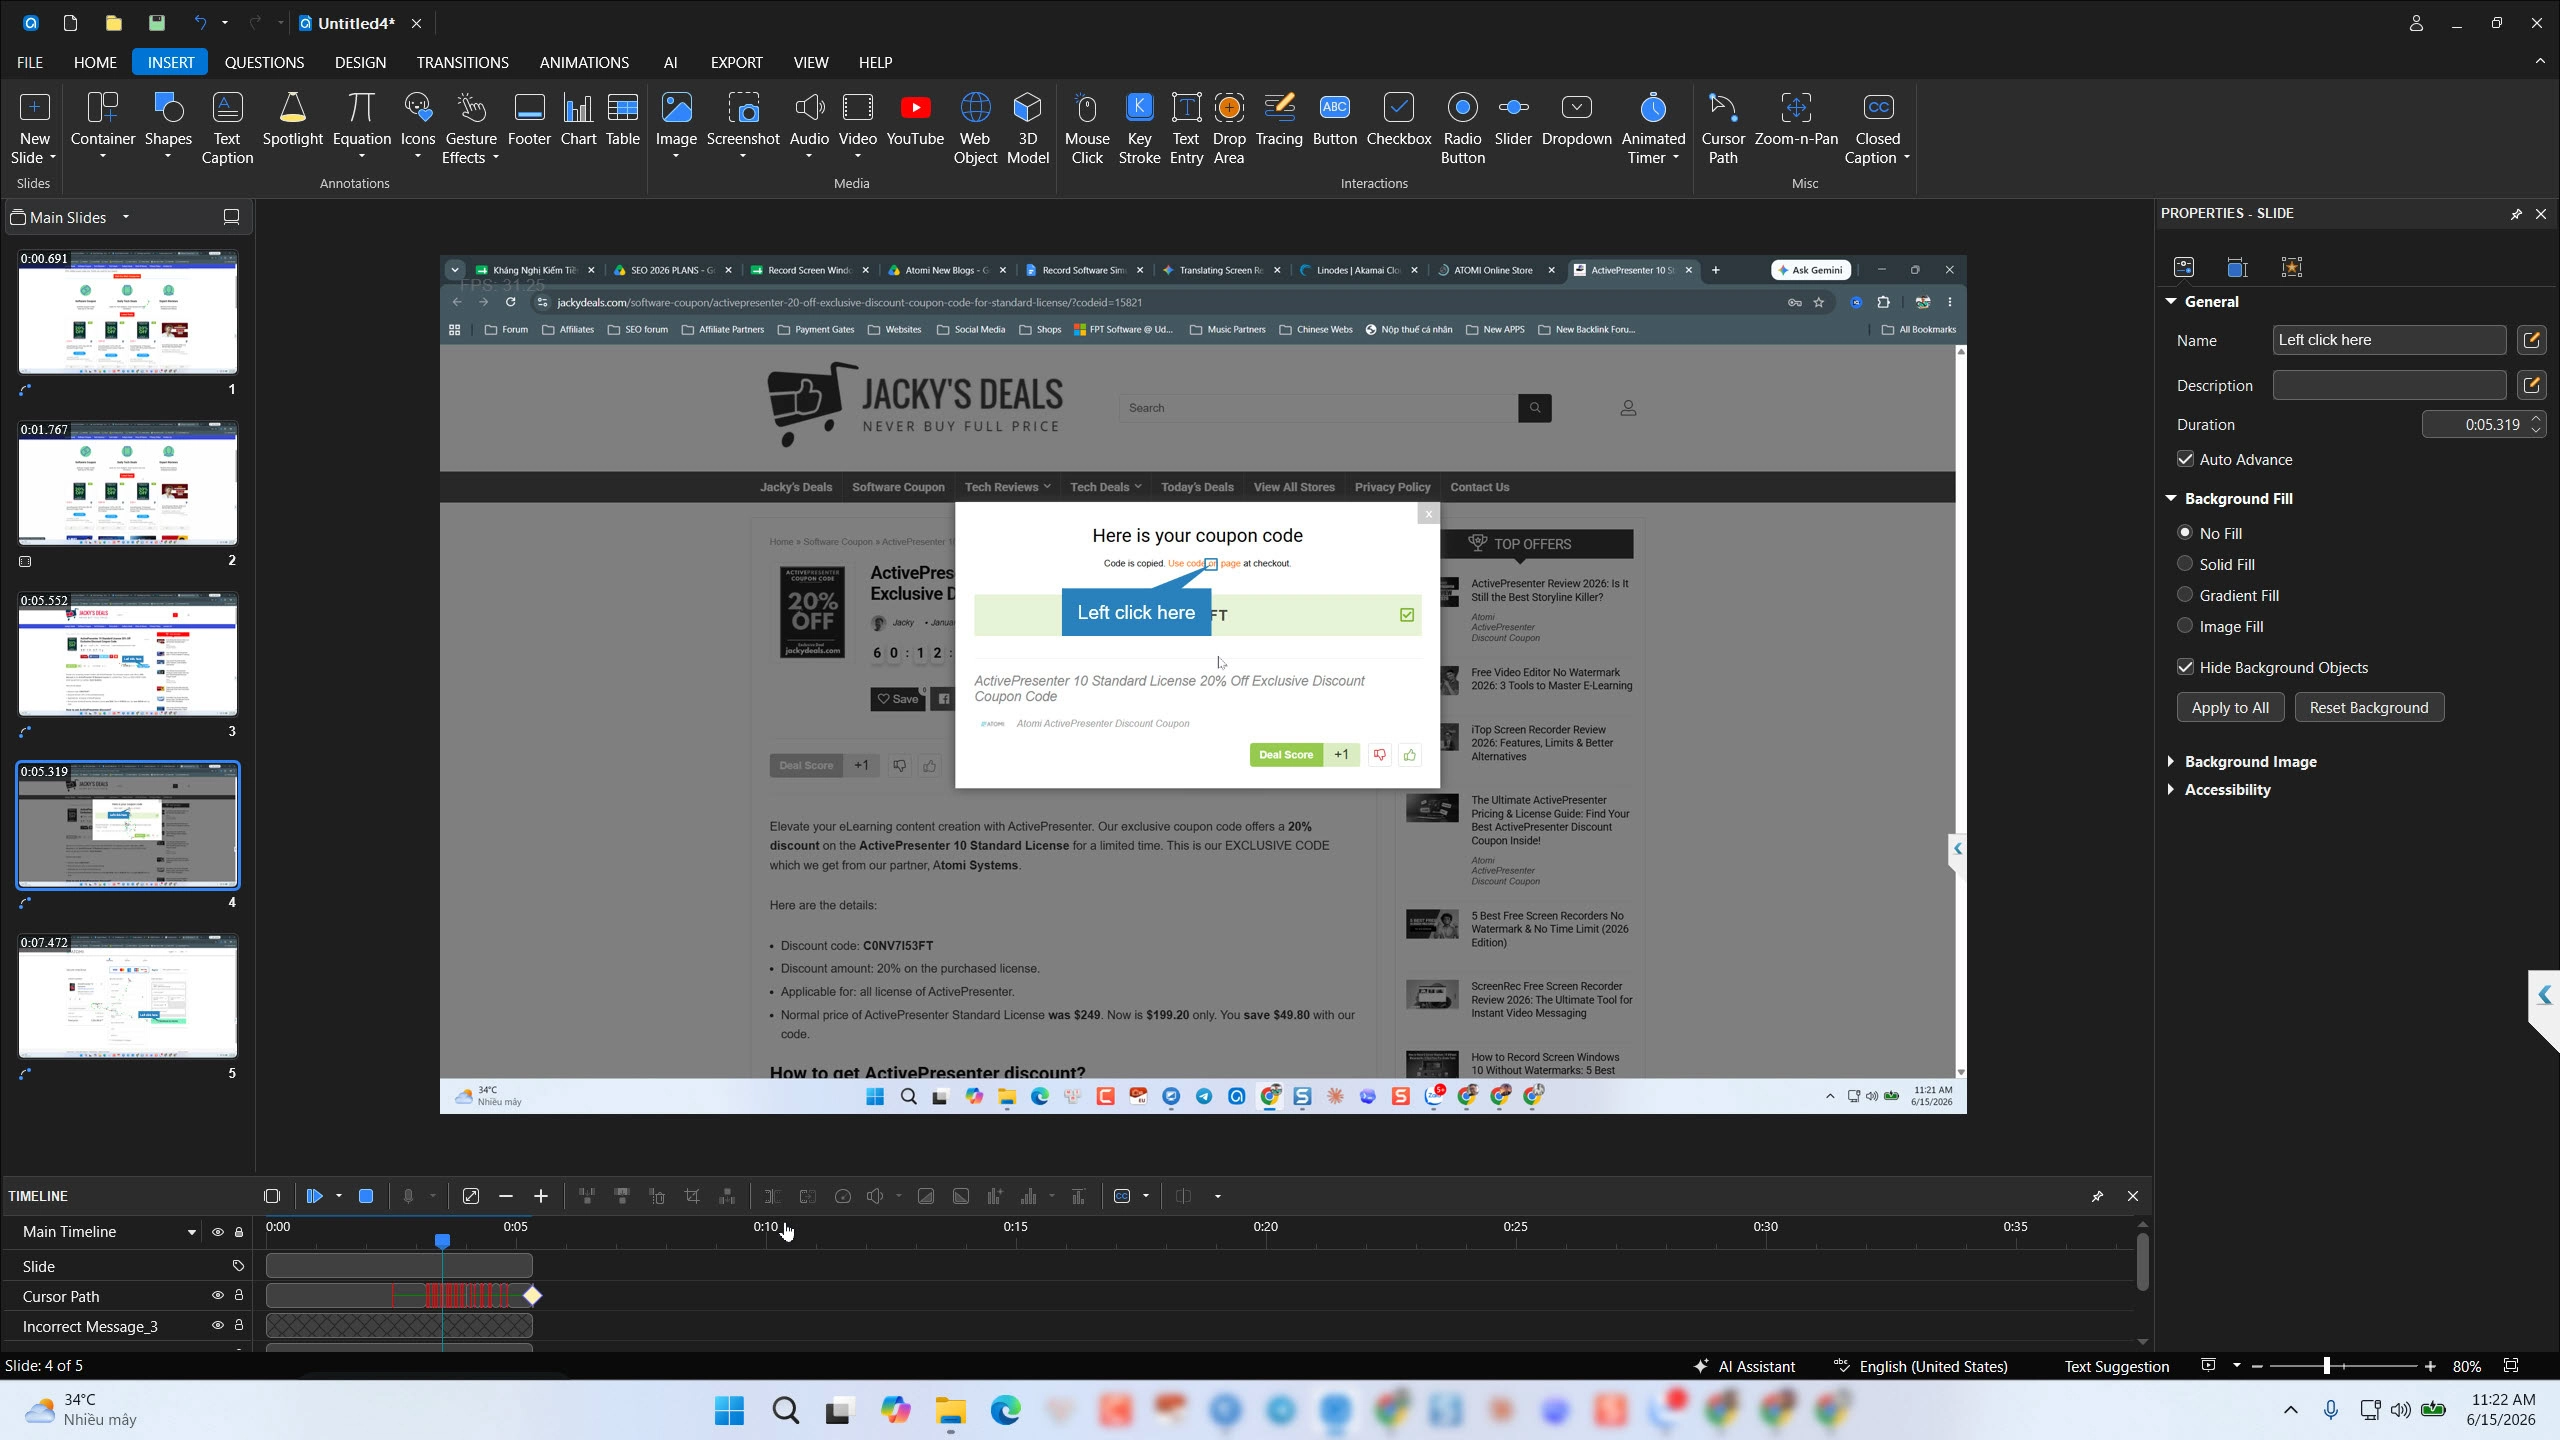
Task: Add a Drop Area interaction
Action: 1229,128
